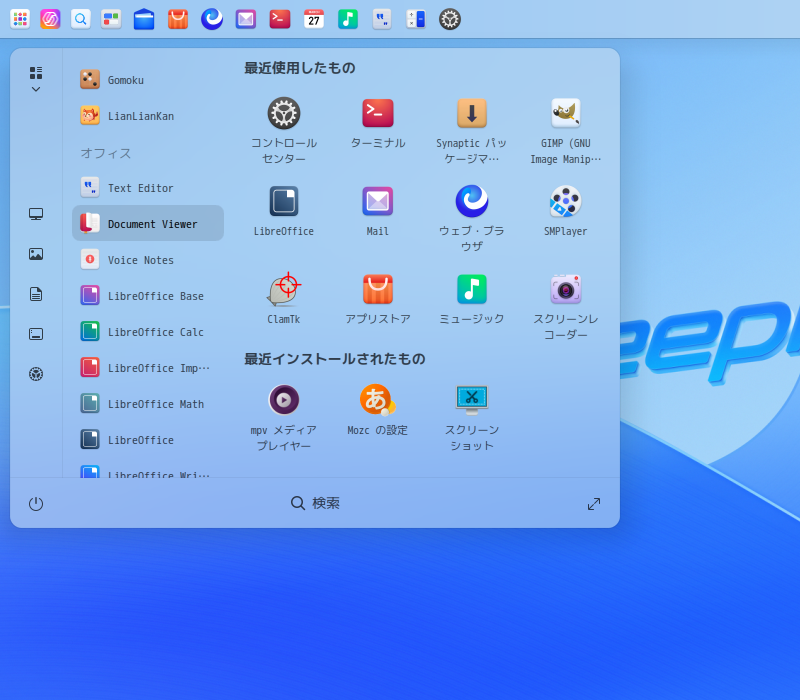Open calendar from the top dock

point(314,19)
